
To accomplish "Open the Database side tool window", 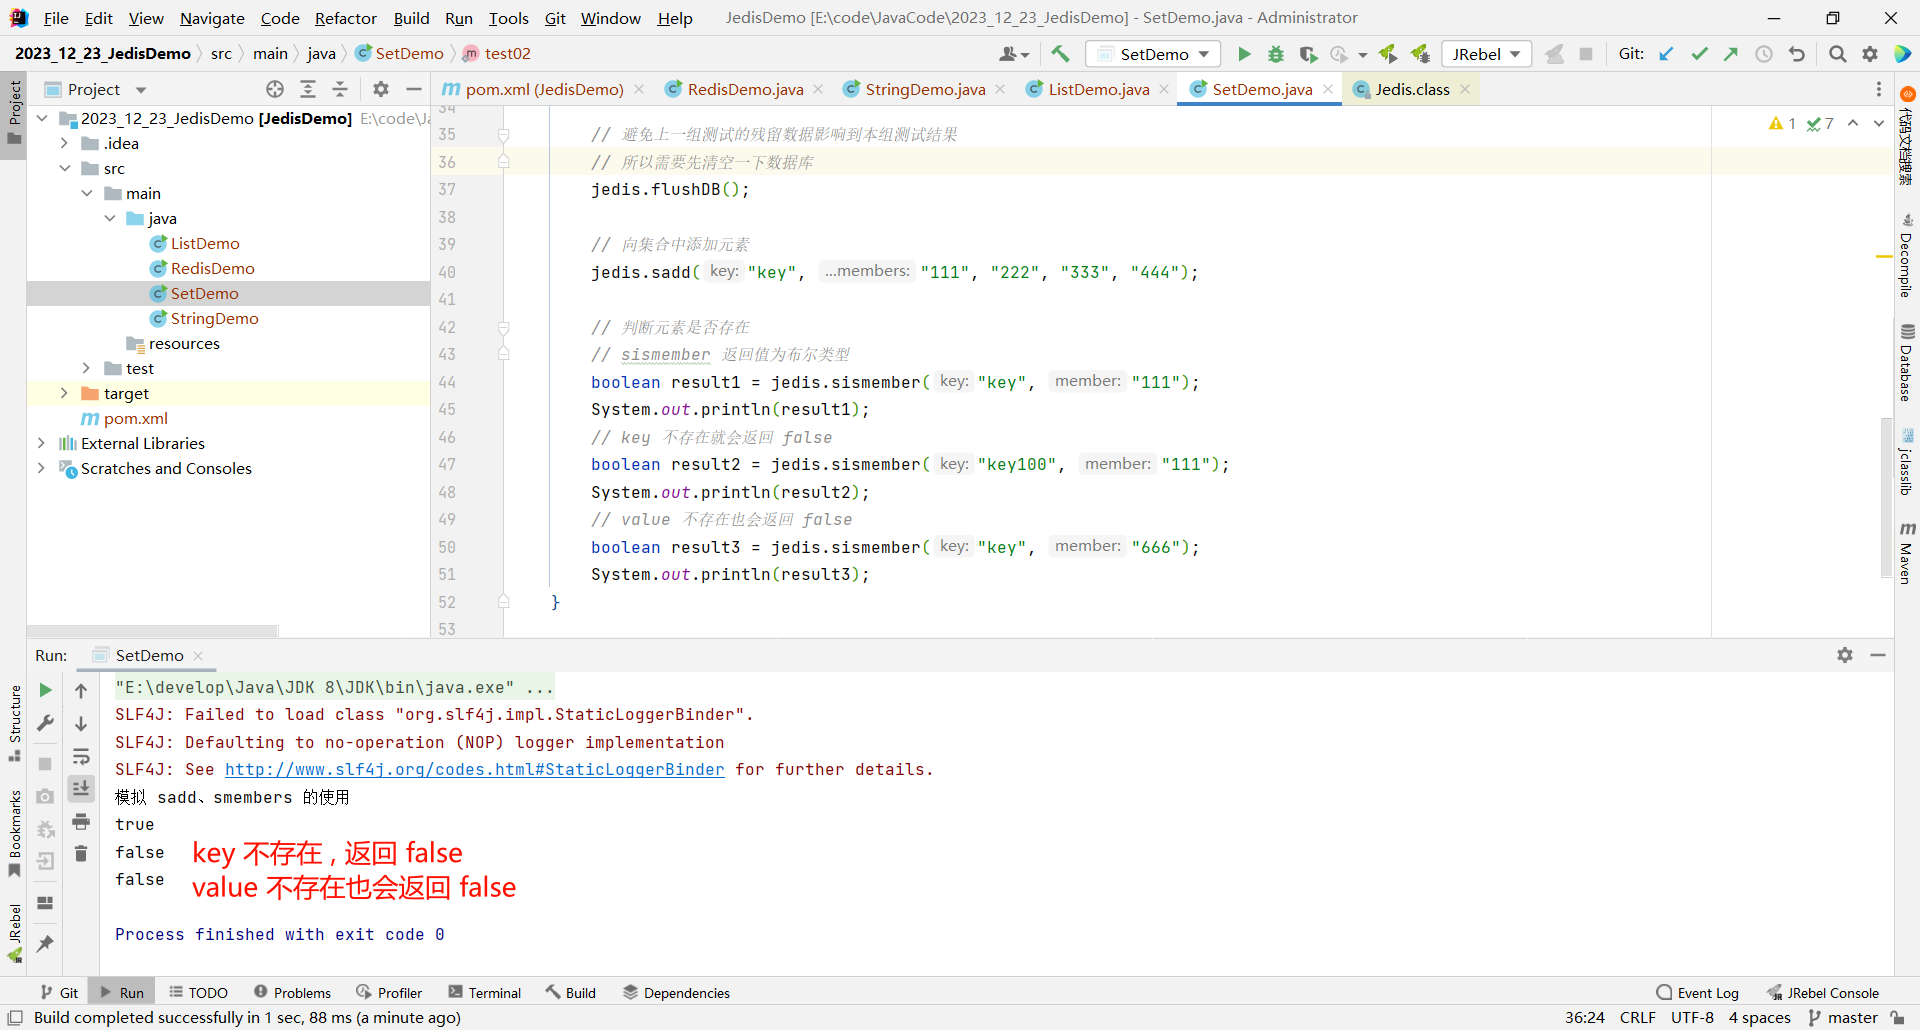I will (x=1907, y=363).
